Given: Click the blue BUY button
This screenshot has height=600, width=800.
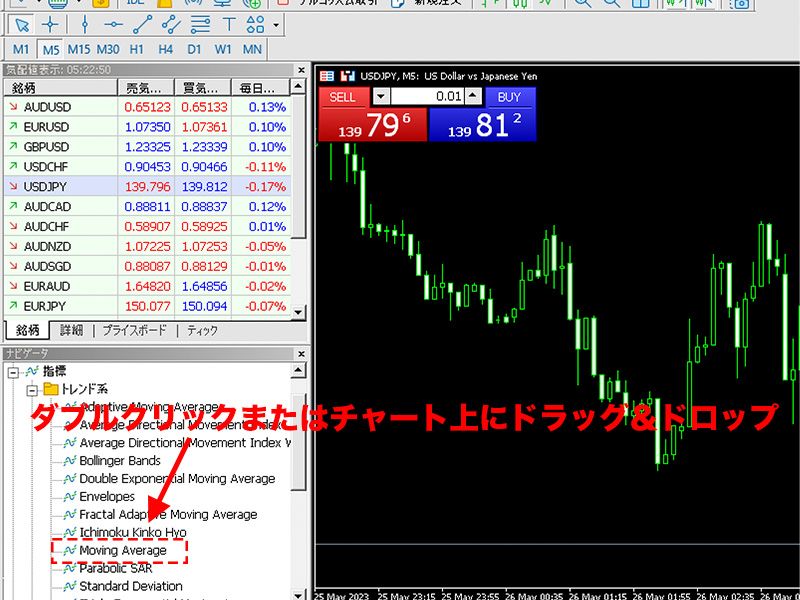Looking at the screenshot, I should (x=483, y=123).
